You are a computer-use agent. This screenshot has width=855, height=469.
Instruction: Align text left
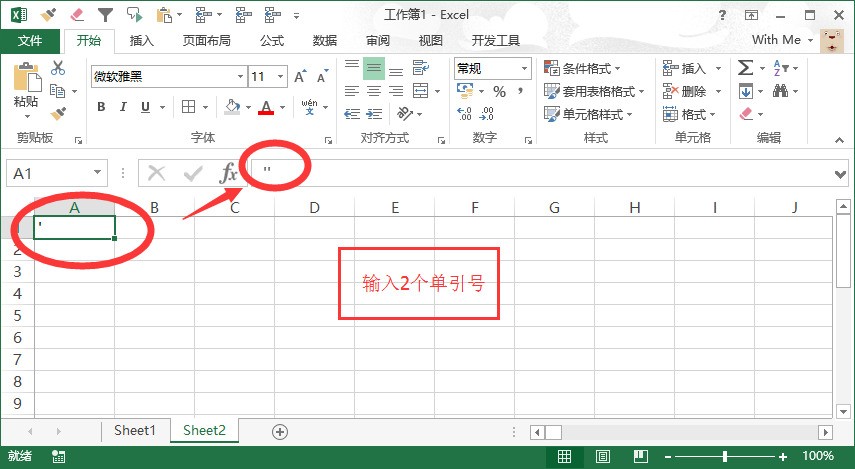click(x=352, y=91)
